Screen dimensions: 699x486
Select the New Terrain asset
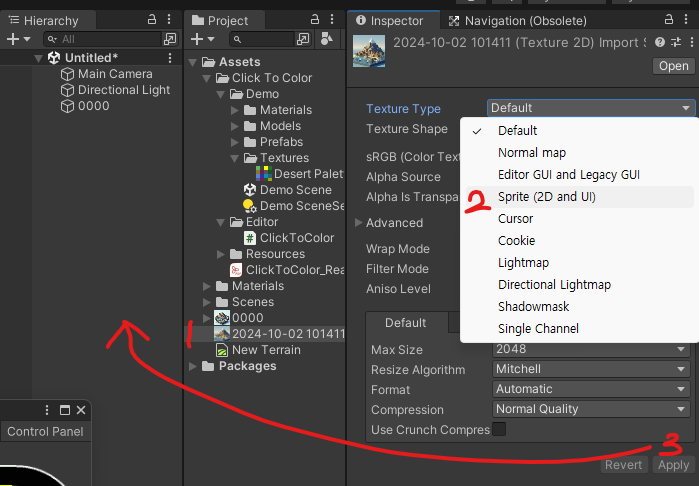click(258, 350)
